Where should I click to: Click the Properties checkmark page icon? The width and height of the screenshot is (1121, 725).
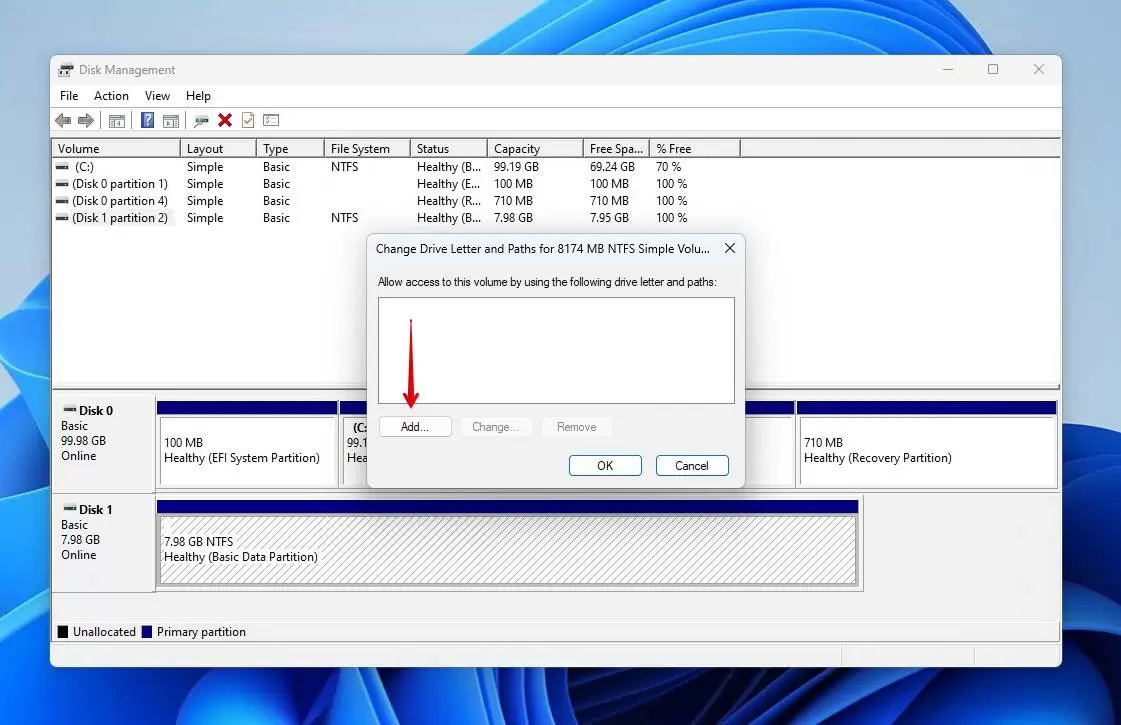click(x=248, y=121)
